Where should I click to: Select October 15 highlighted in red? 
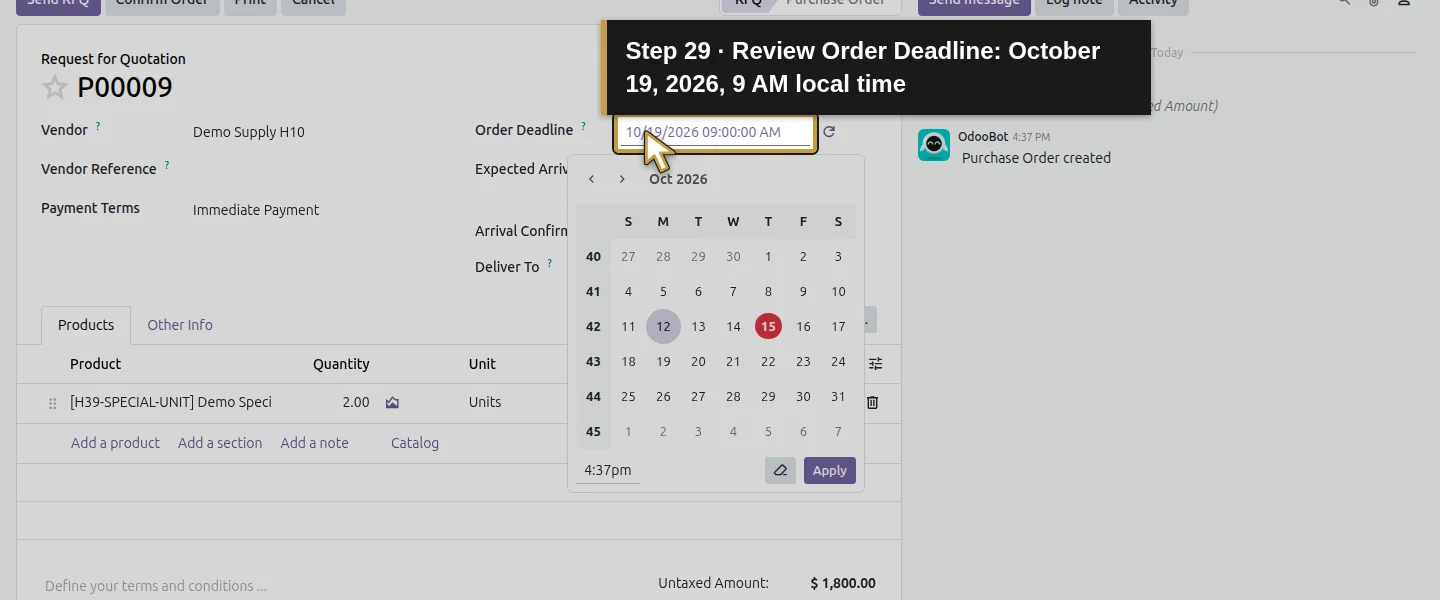(768, 327)
